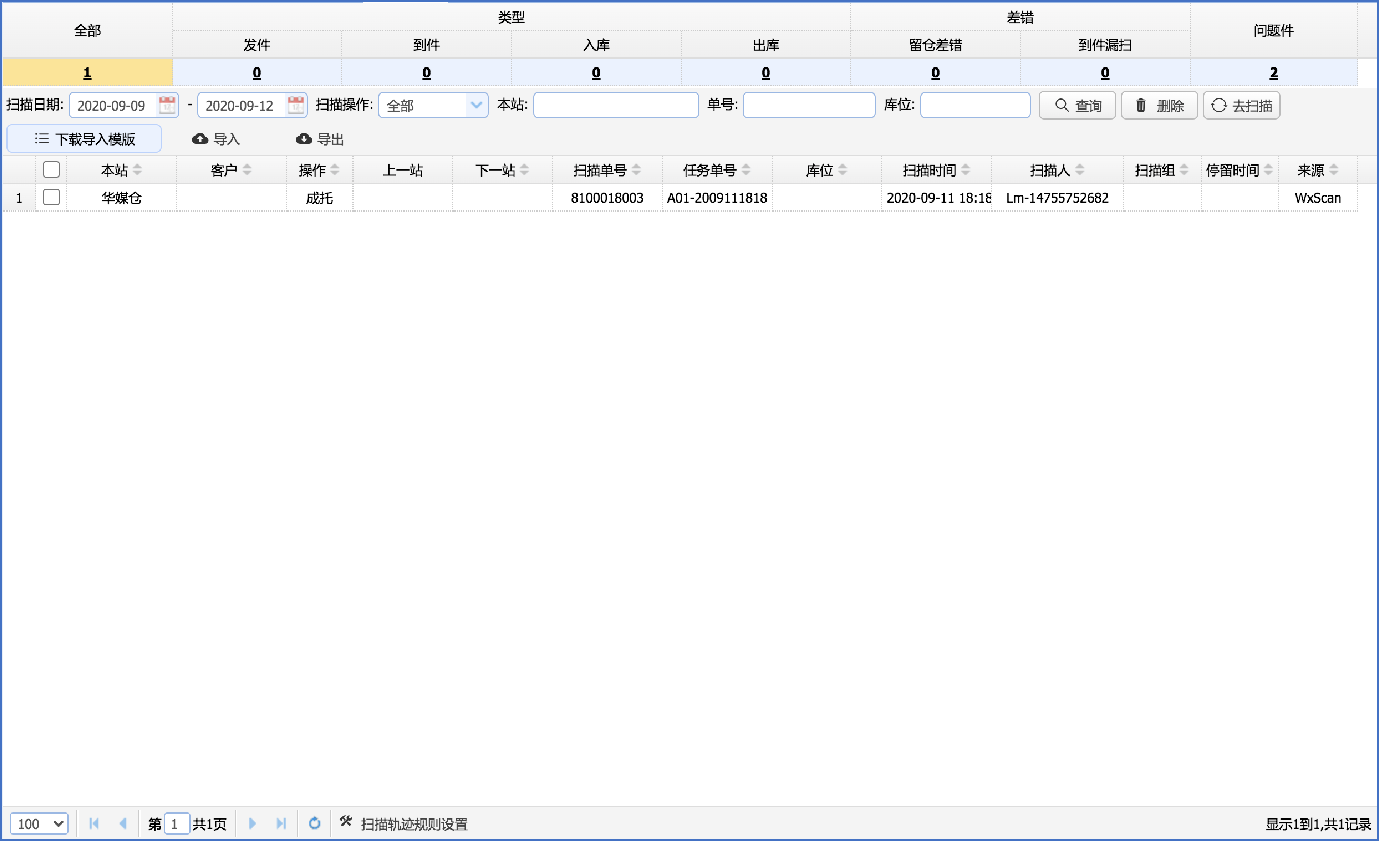Click the cloud upload icon beside 导入

point(200,139)
